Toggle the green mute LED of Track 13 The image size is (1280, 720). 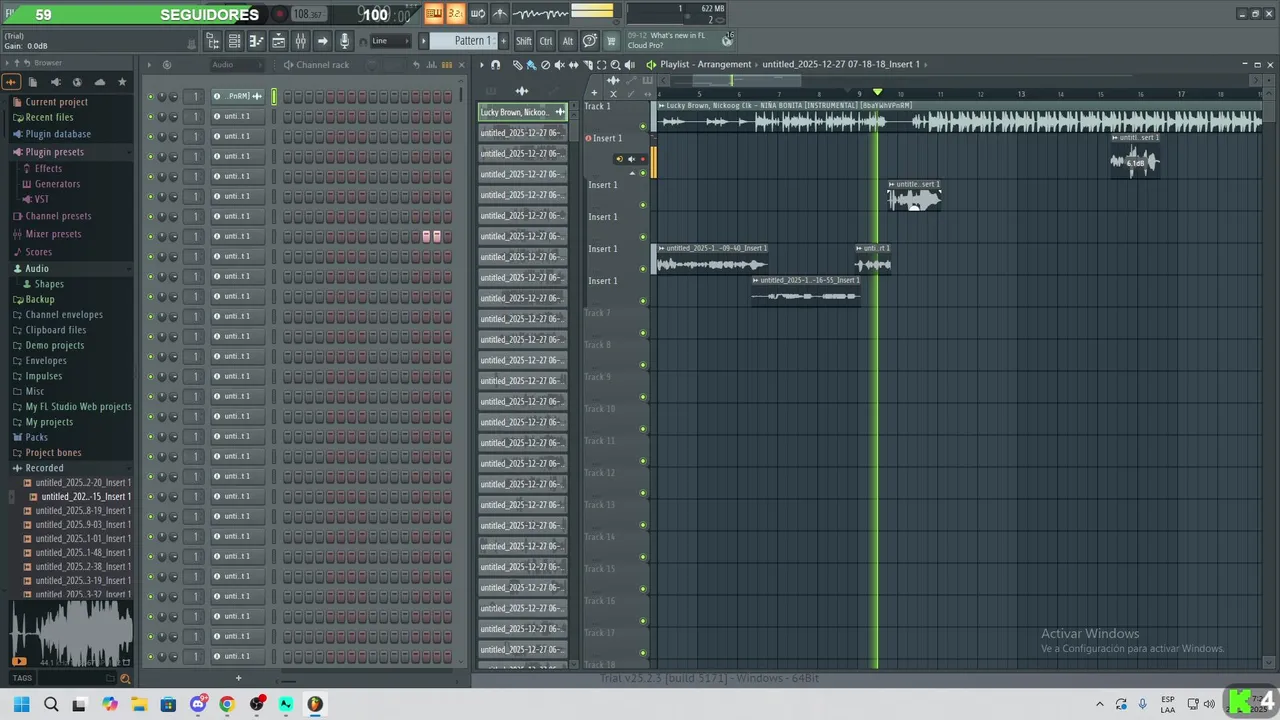[x=643, y=525]
